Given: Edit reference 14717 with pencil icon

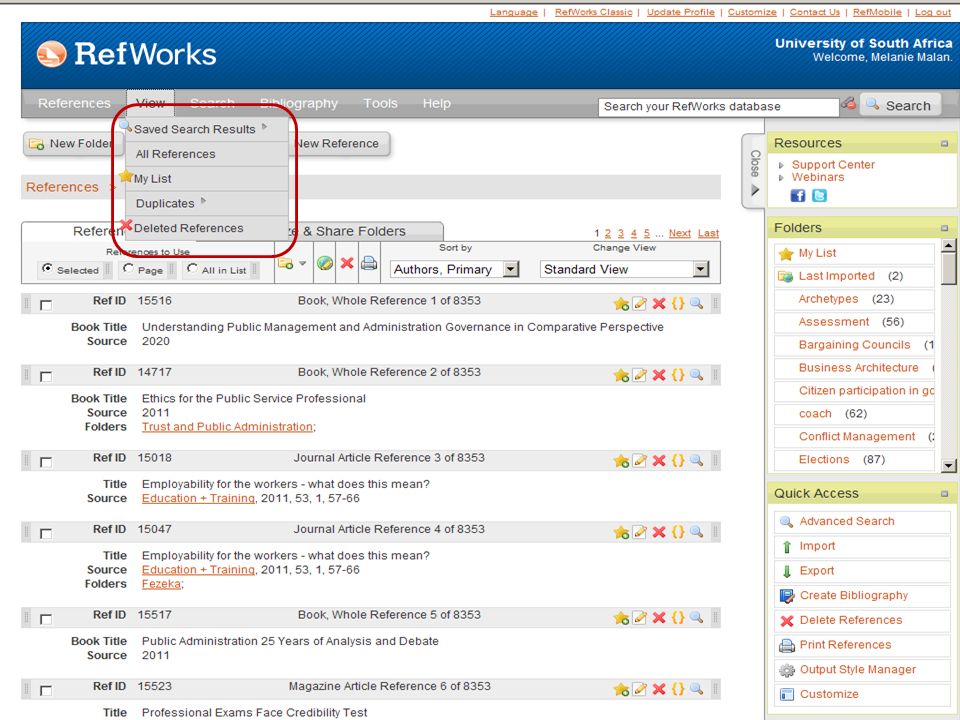Looking at the screenshot, I should pos(640,375).
